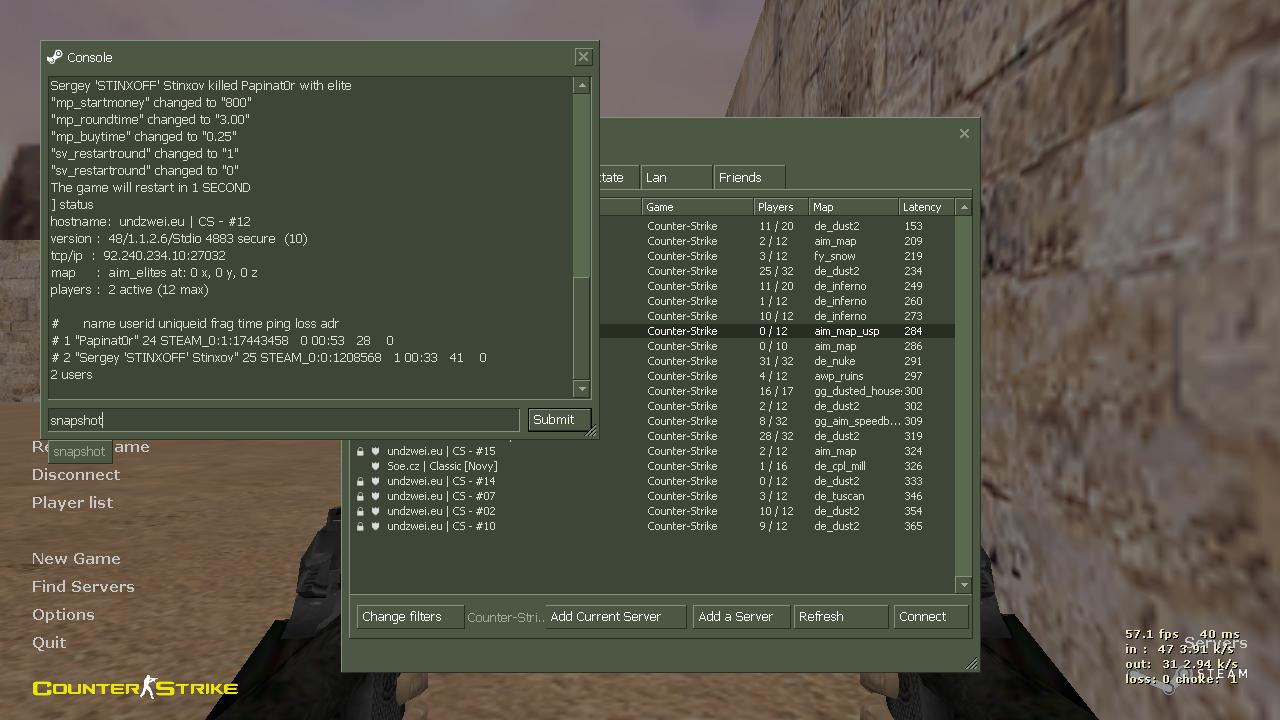Click the Counter-Strike logo at bottom left
Image resolution: width=1280 pixels, height=720 pixels.
tap(135, 687)
